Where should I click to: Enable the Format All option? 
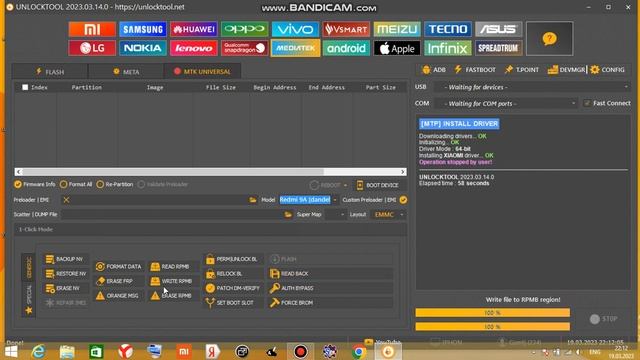(x=76, y=184)
